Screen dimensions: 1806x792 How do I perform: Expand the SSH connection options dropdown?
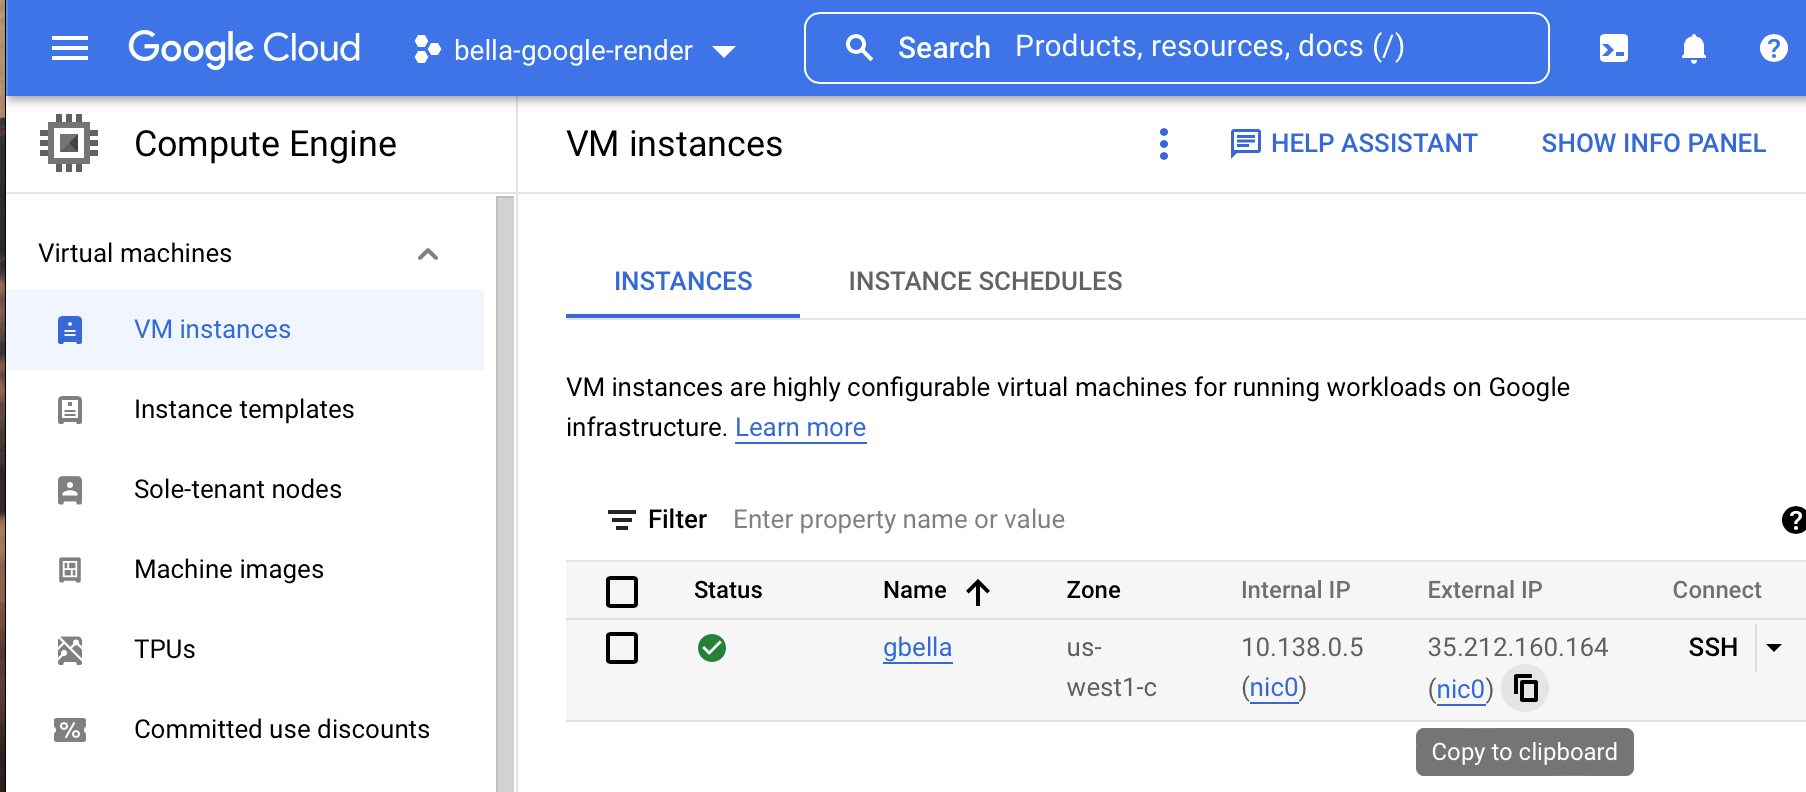click(x=1774, y=648)
